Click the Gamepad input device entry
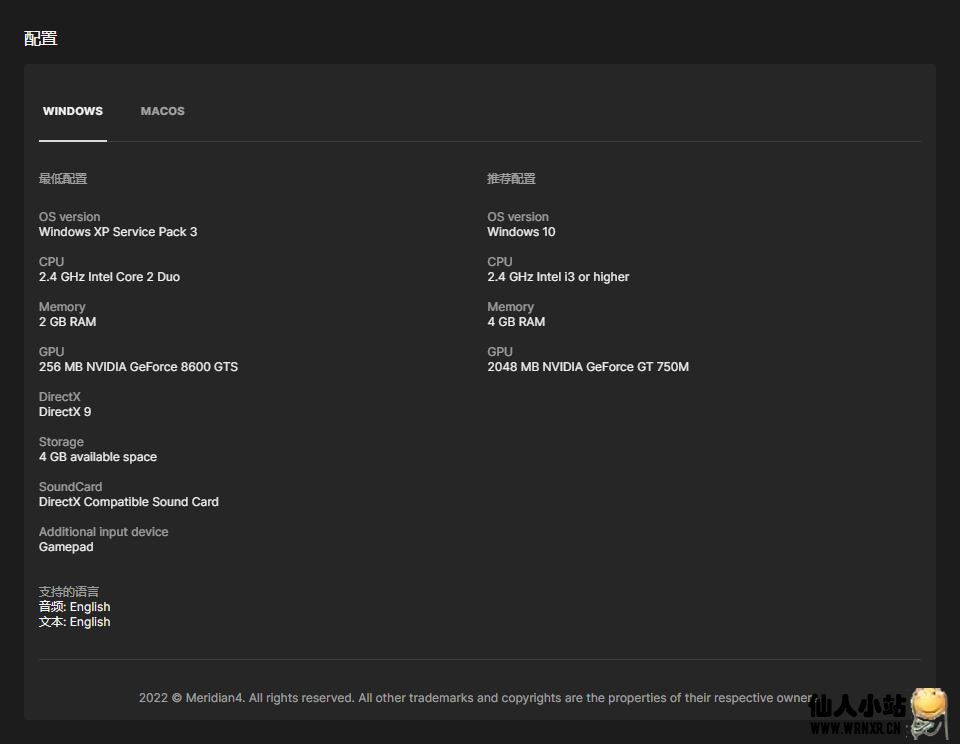Viewport: 960px width, 744px height. (66, 547)
